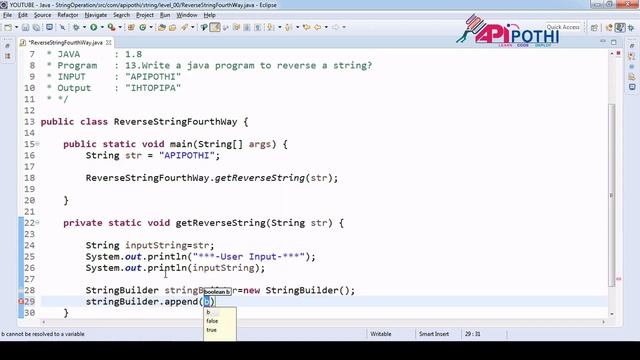
Task: Minimize the editor area button
Action: (x=603, y=42)
